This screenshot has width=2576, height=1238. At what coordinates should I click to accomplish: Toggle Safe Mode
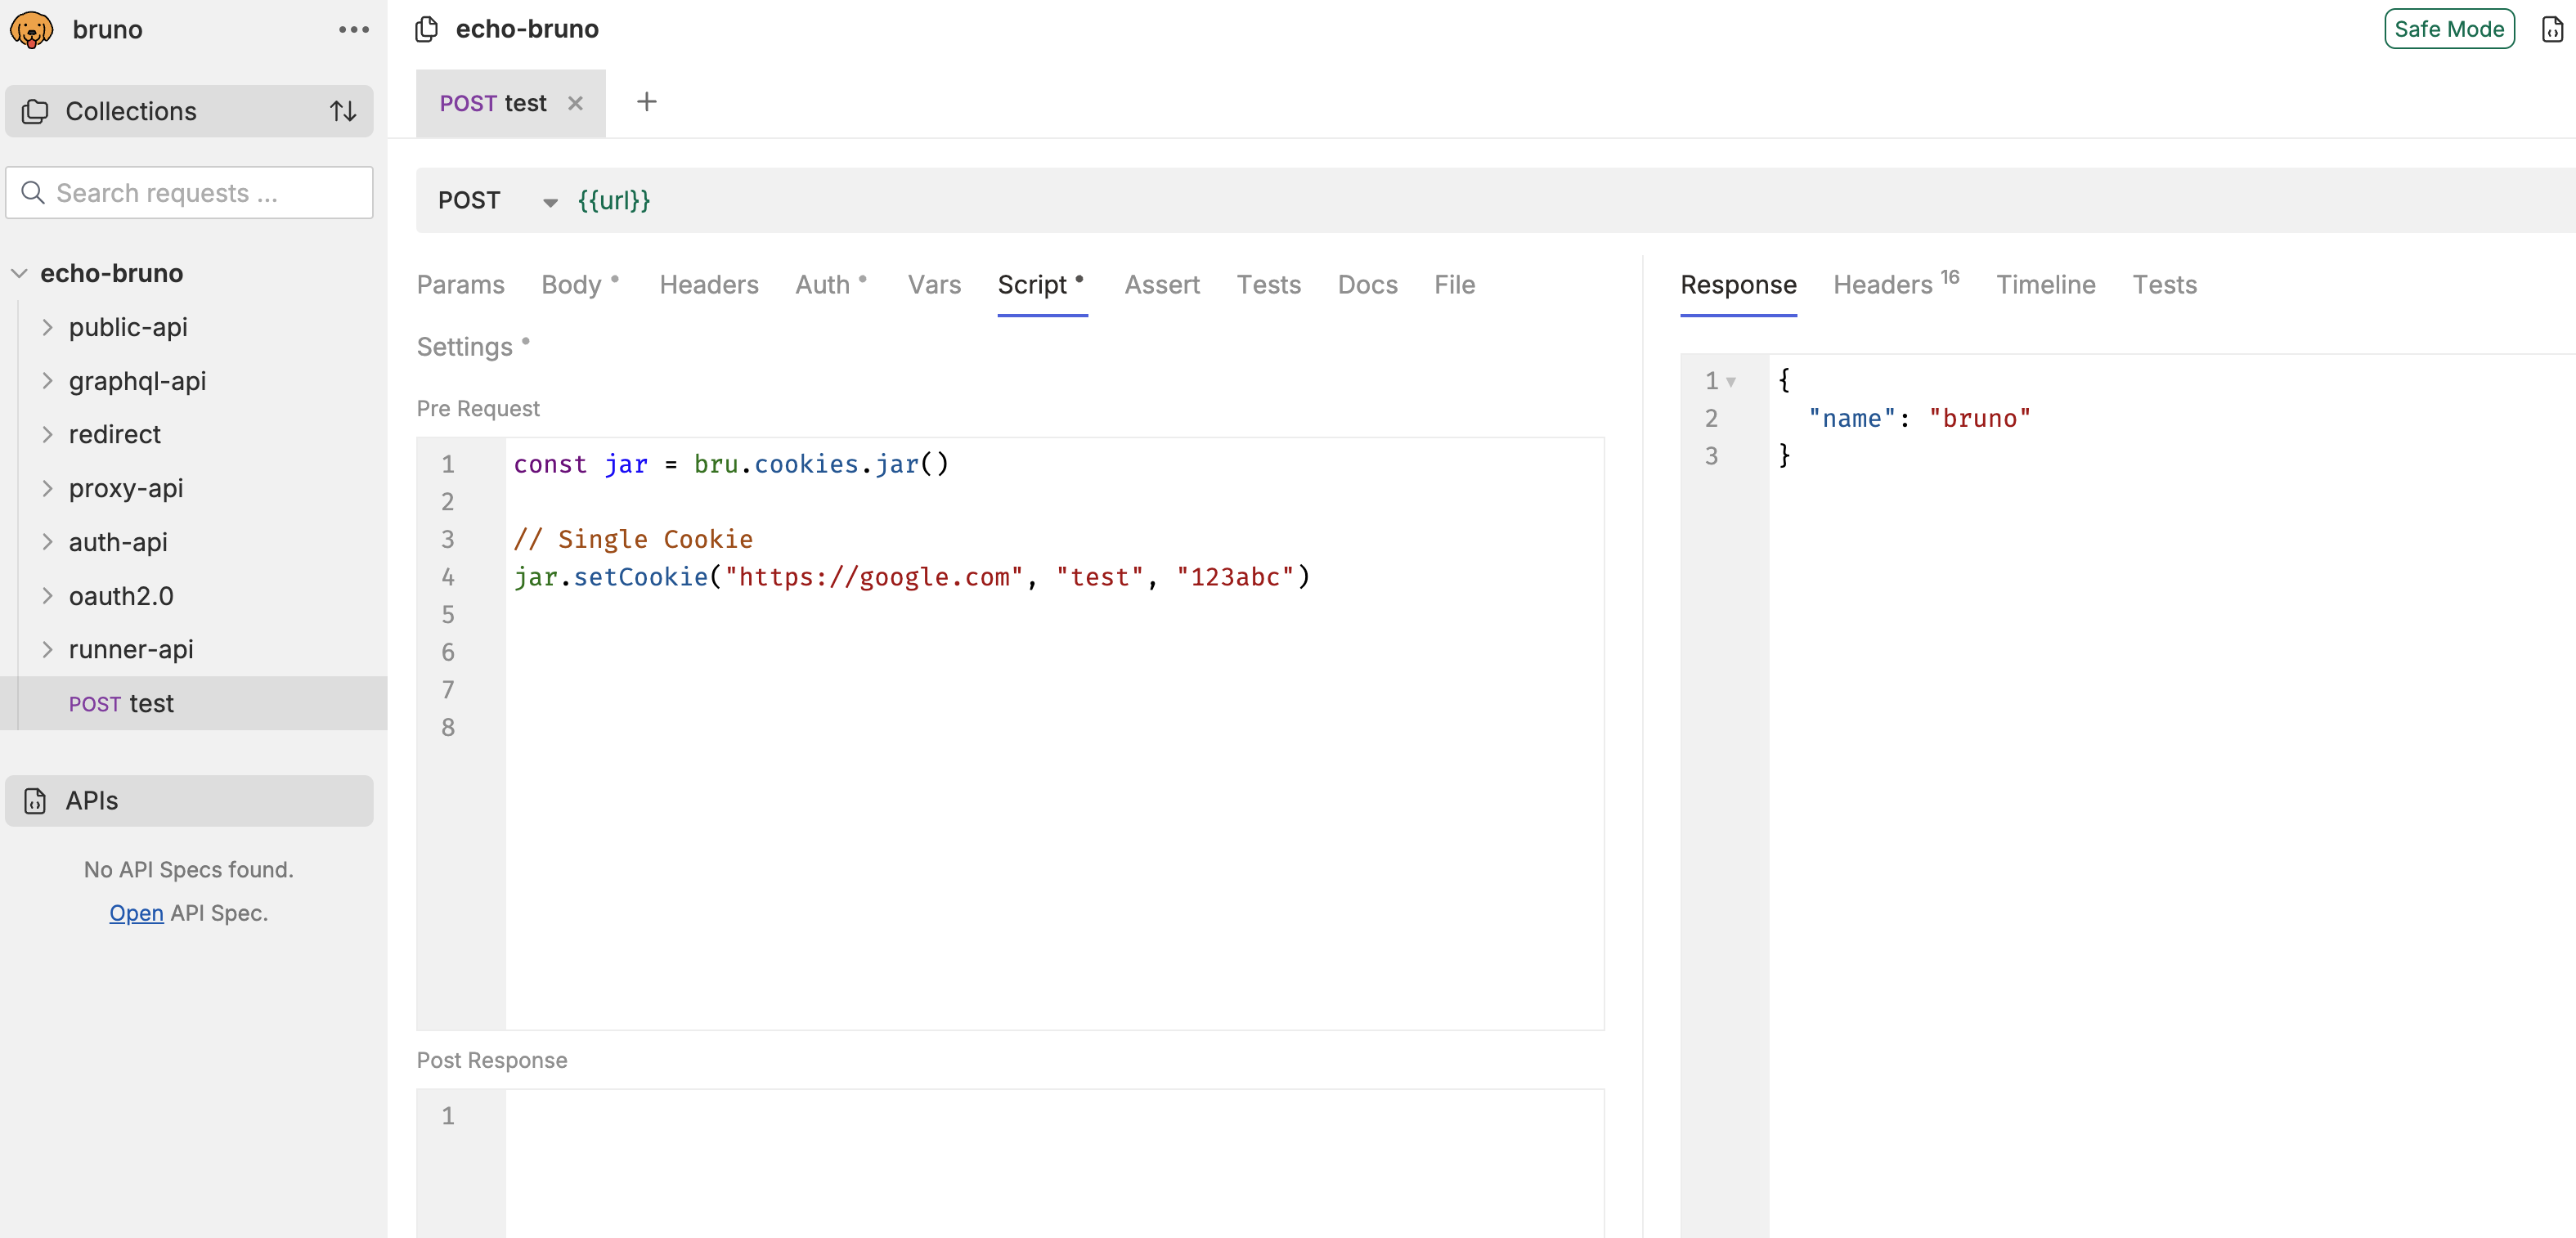pos(2448,29)
